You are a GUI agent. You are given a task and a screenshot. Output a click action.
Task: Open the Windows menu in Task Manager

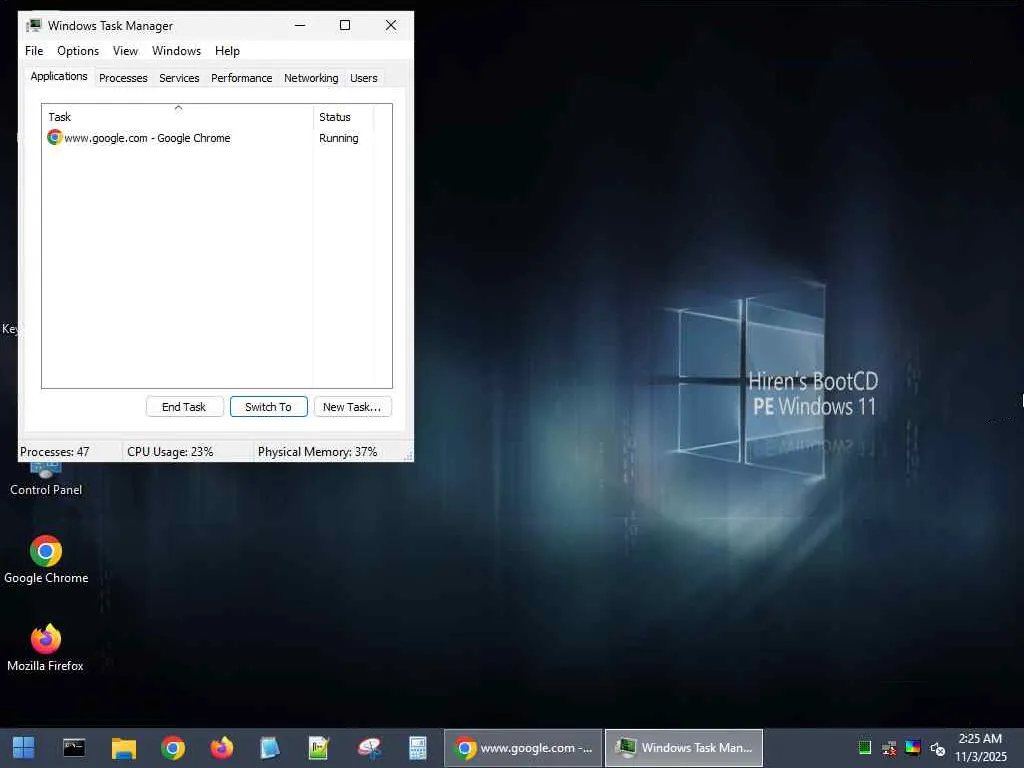pos(176,51)
